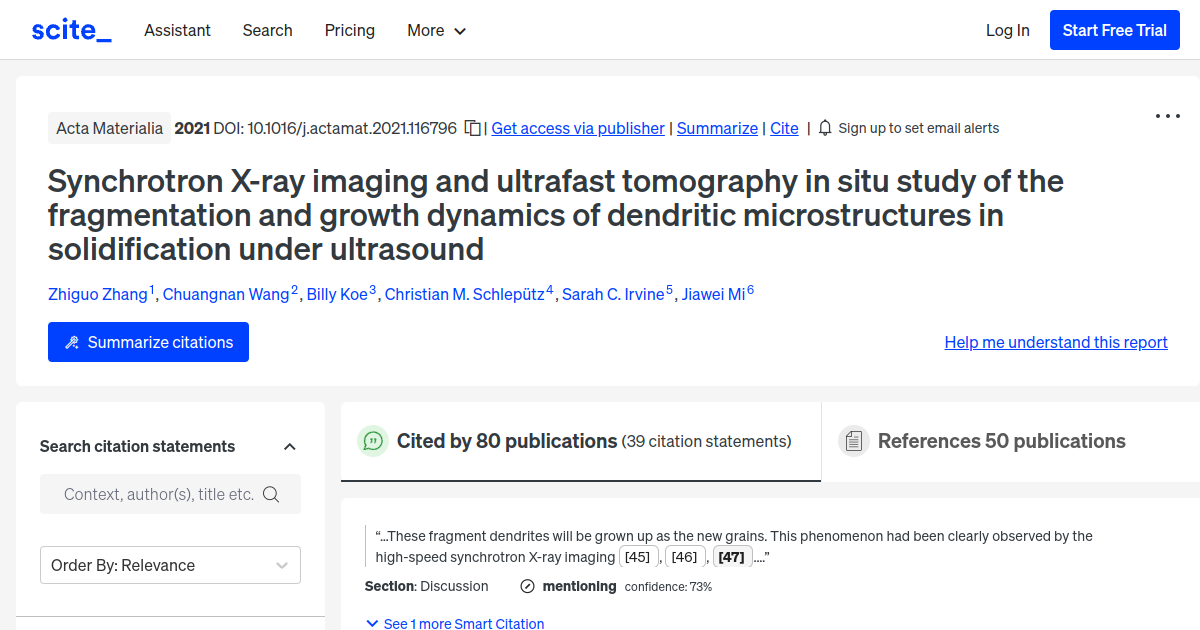Viewport: 1200px width, 630px height.
Task: Collapse the Search citation statements panel
Action: pyautogui.click(x=290, y=446)
